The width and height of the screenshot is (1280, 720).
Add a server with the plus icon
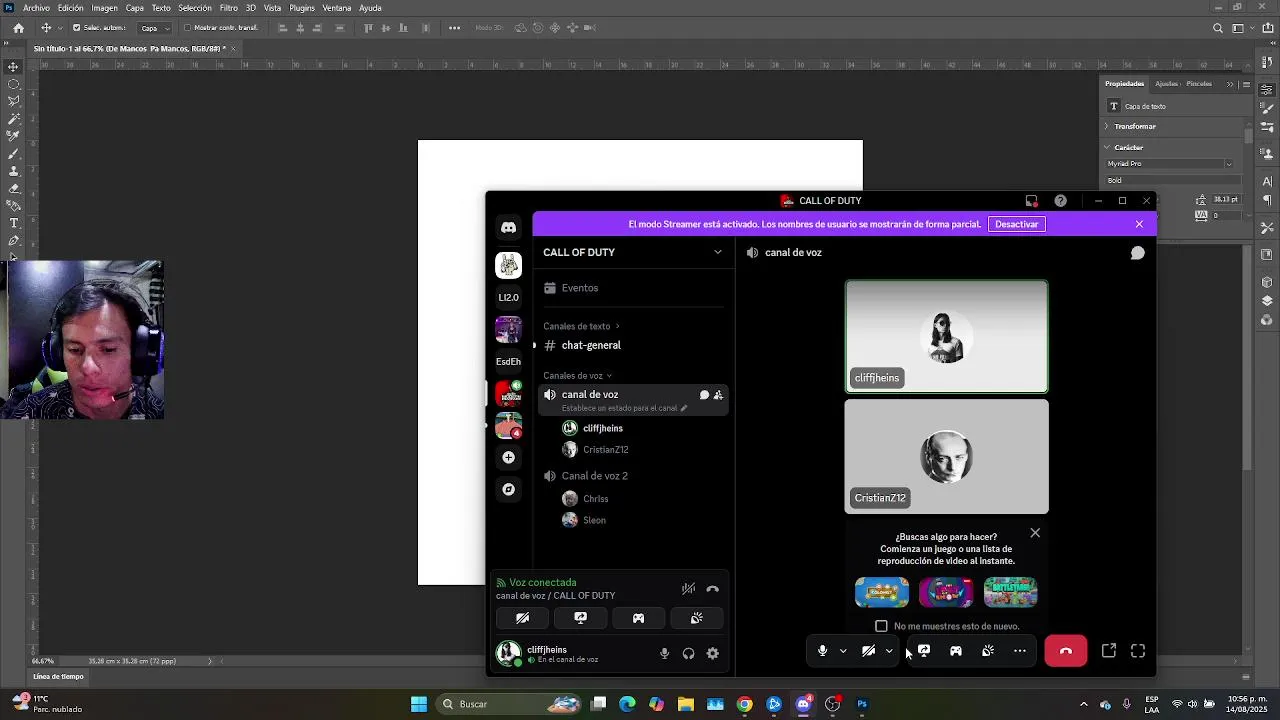[x=508, y=457]
